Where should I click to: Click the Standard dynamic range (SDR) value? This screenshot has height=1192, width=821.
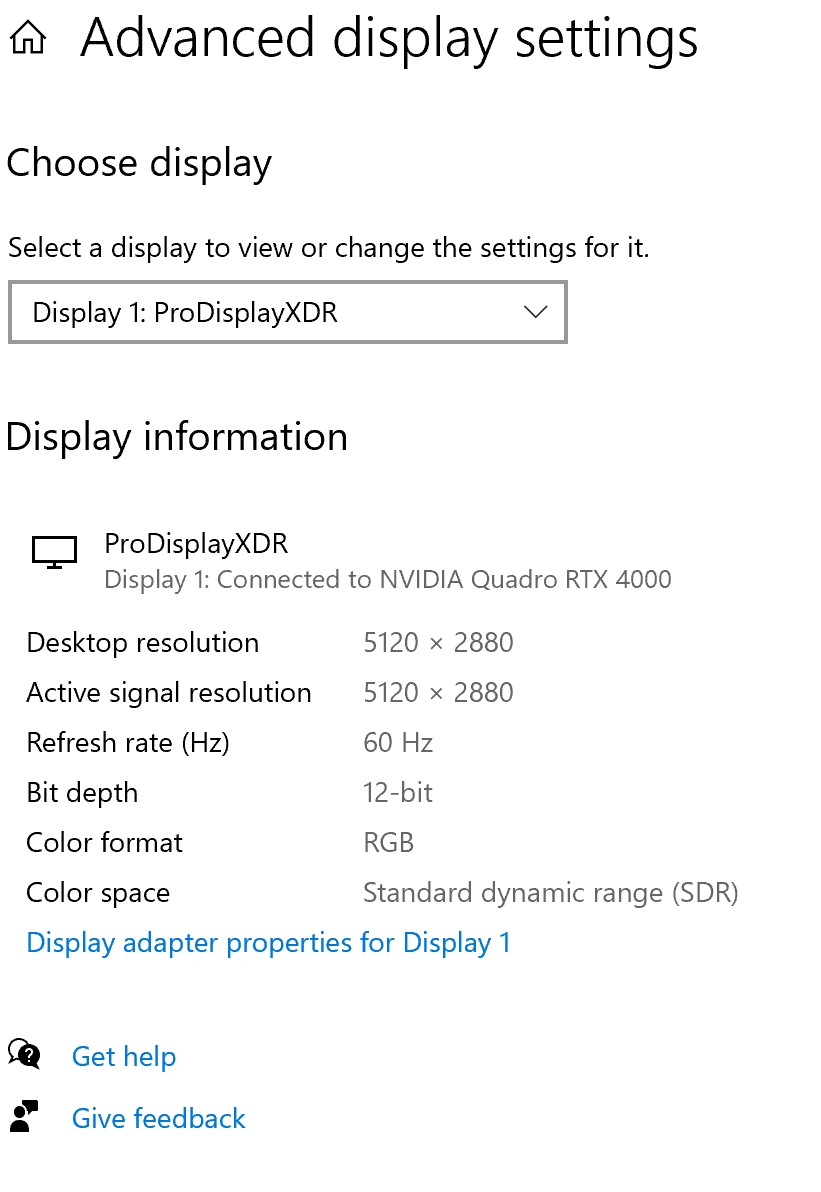click(x=551, y=892)
